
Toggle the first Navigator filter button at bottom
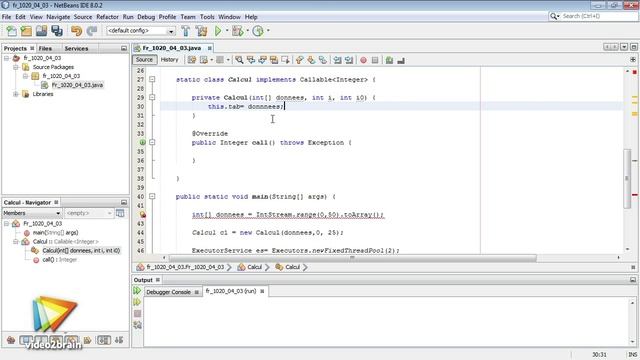(x=11, y=340)
